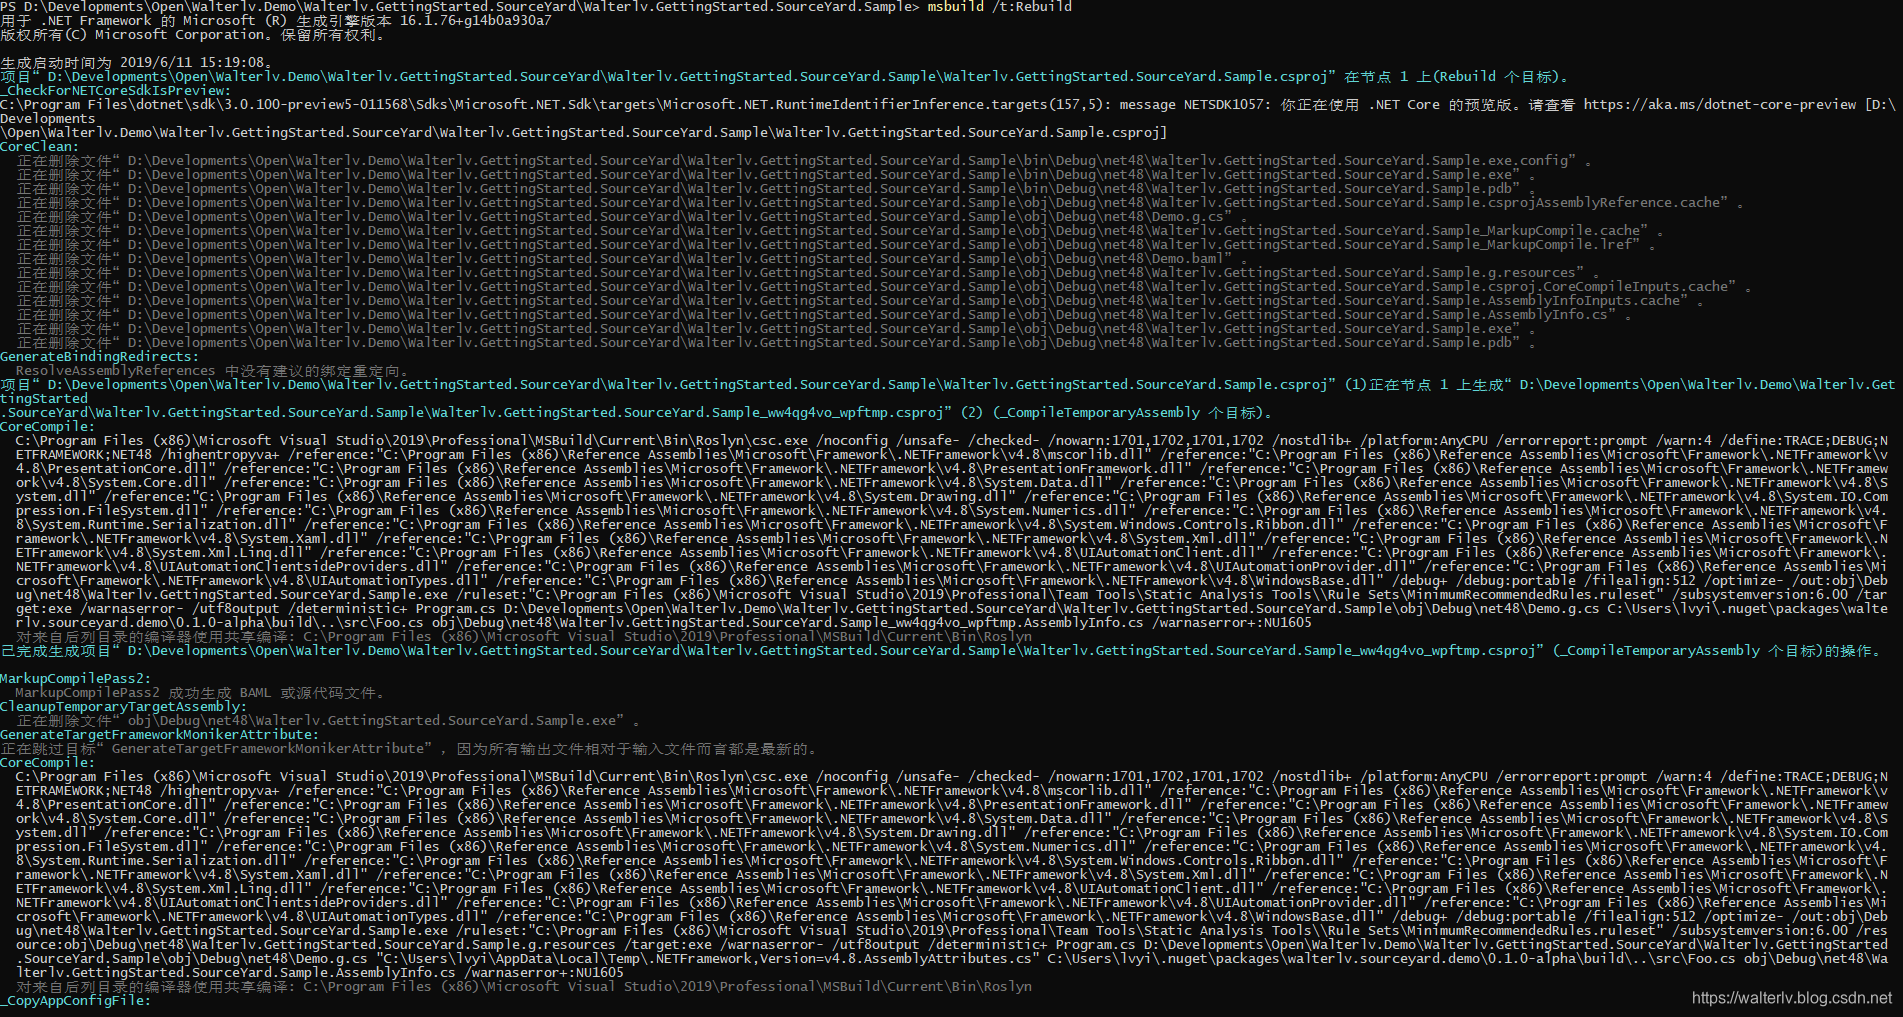
Task: Click the 'GenerateBindingRedirects:' target heading
Action: click(100, 356)
